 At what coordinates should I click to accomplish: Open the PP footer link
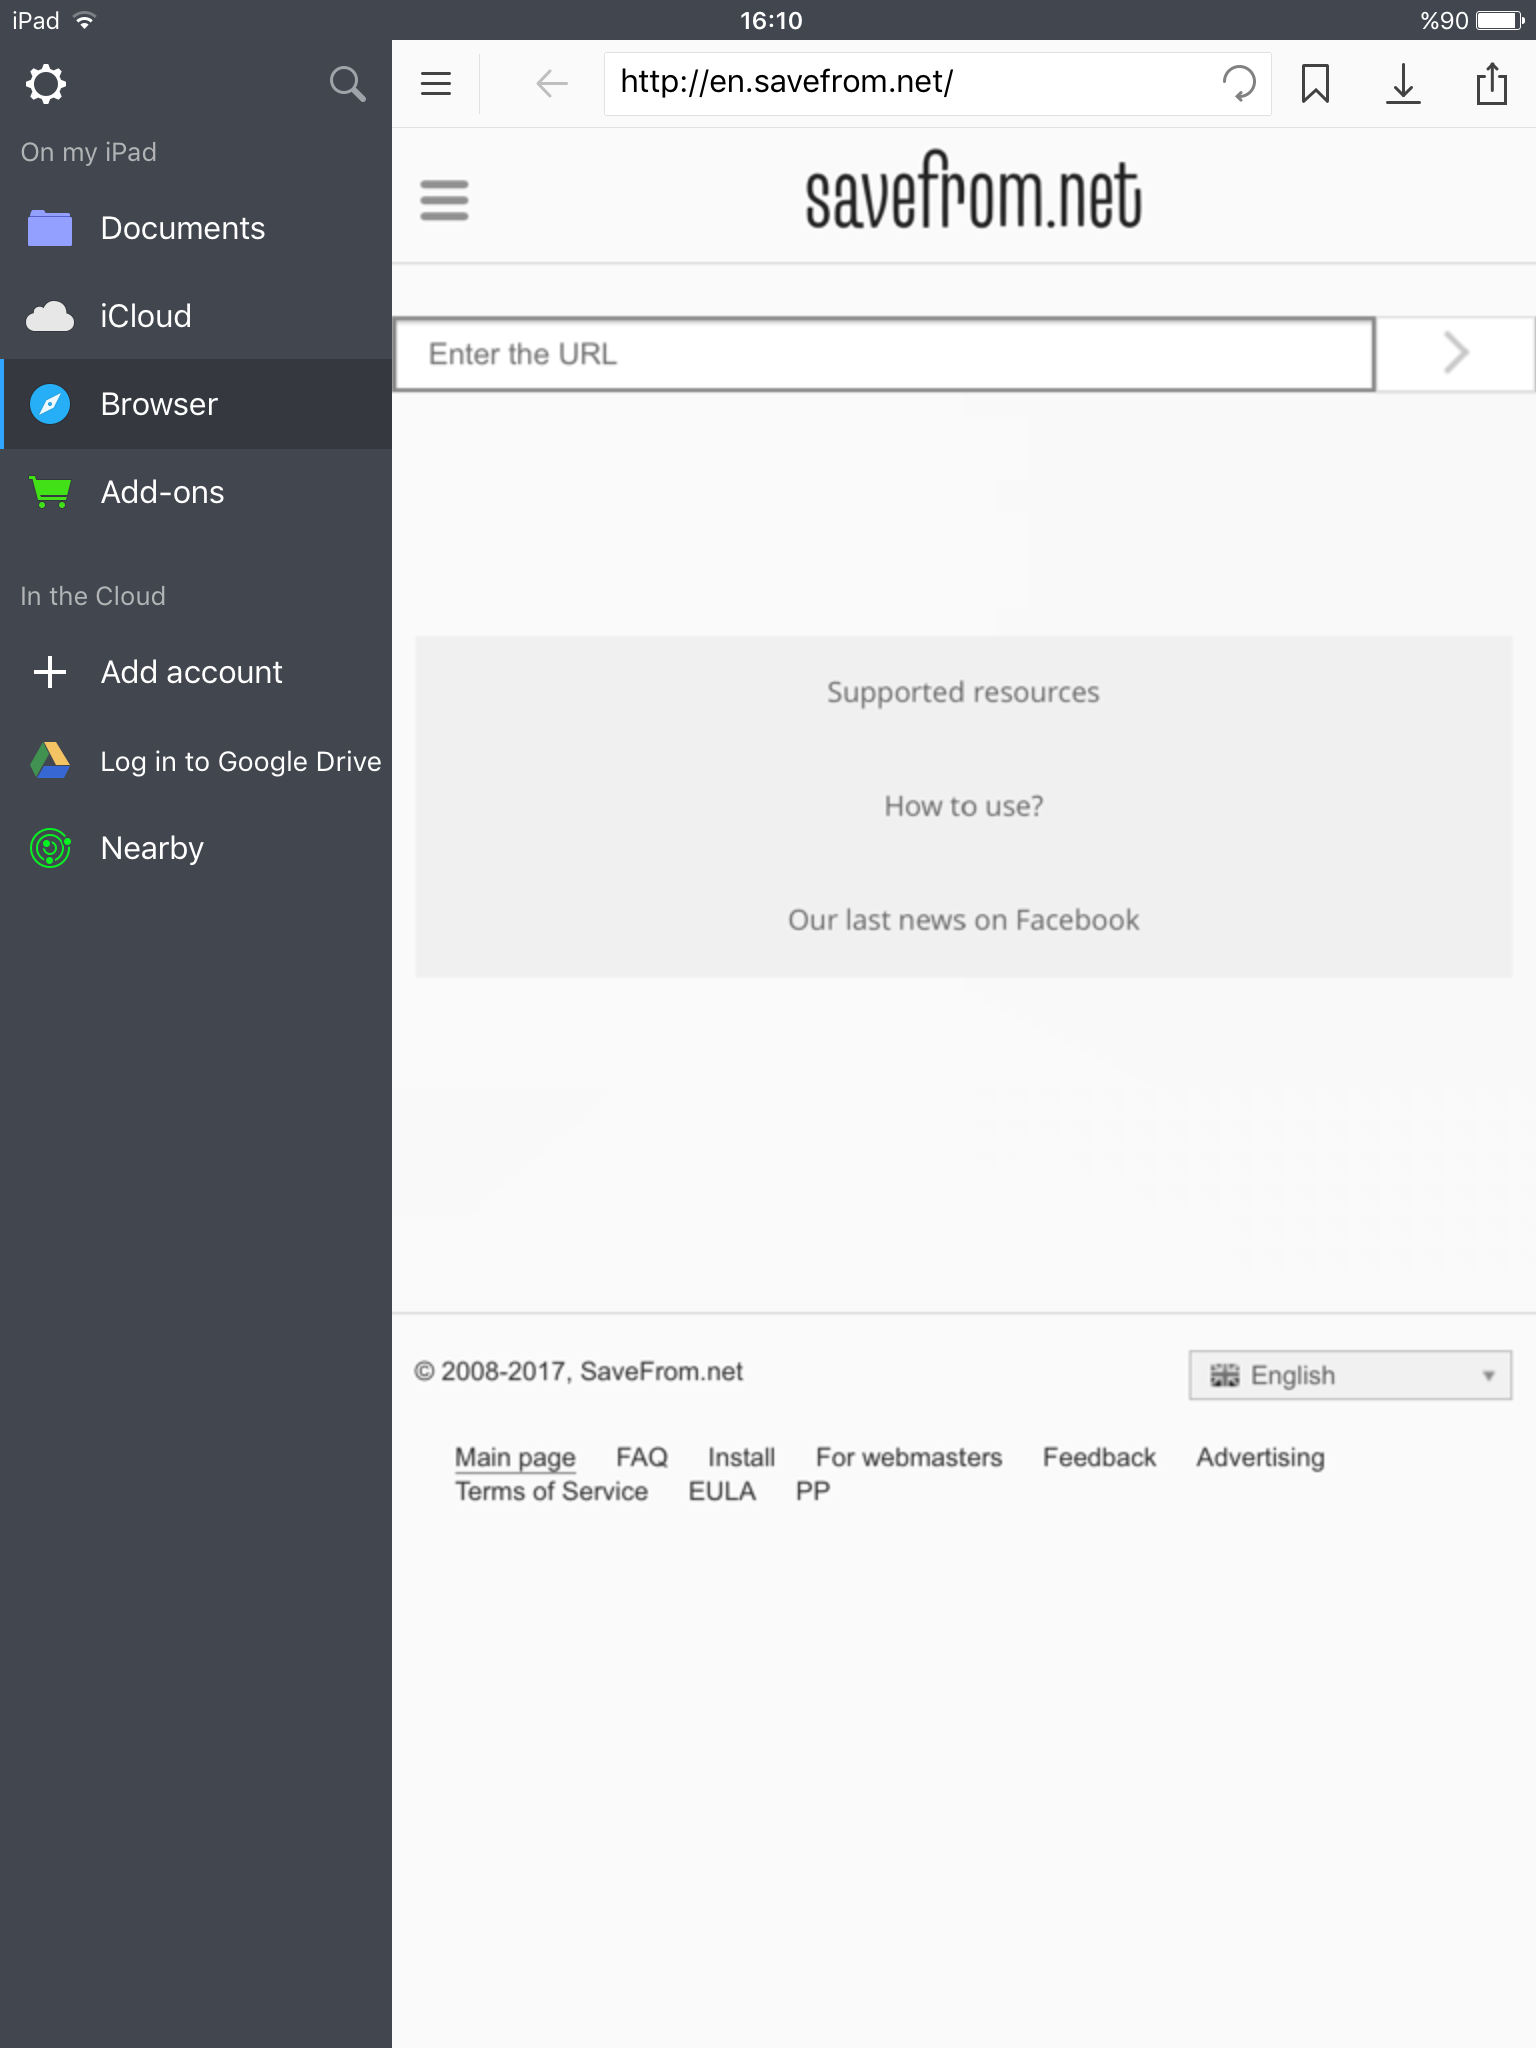tap(813, 1491)
